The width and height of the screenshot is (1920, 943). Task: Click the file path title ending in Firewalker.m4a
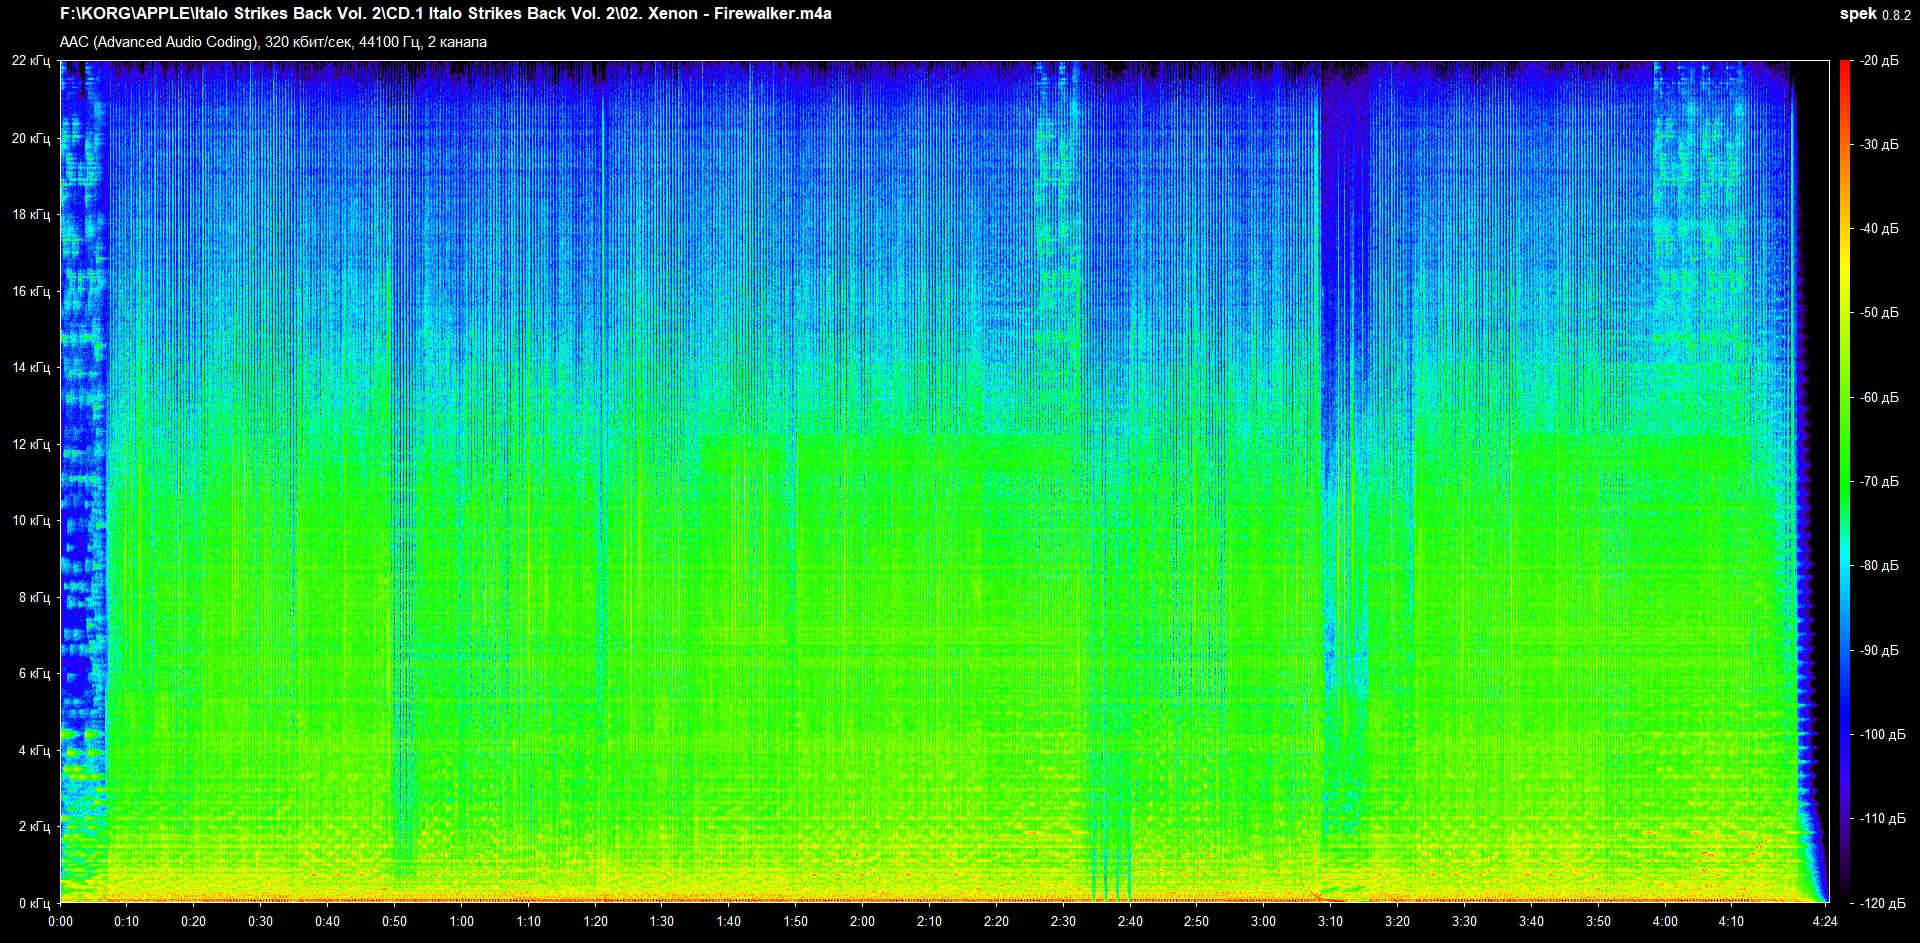(445, 14)
